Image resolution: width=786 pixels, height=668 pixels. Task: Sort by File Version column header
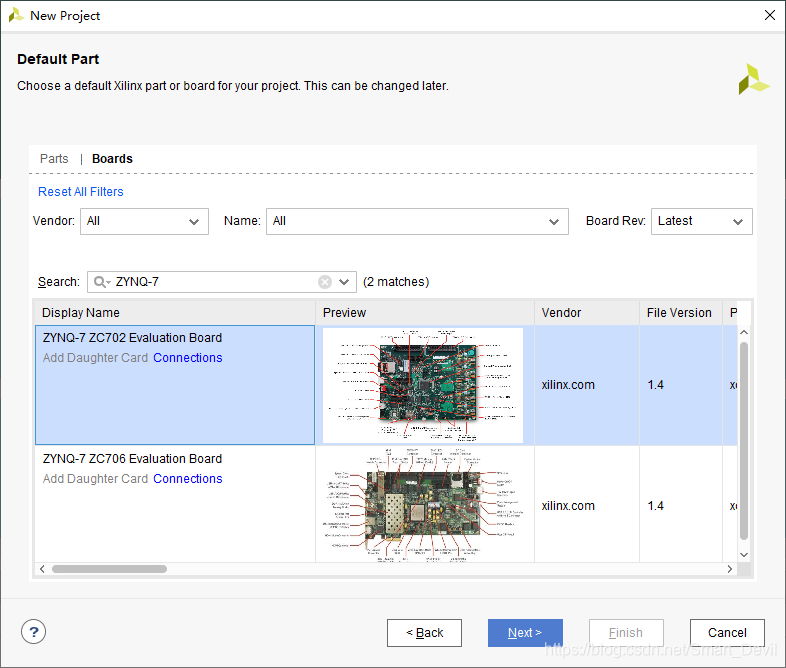coord(681,313)
